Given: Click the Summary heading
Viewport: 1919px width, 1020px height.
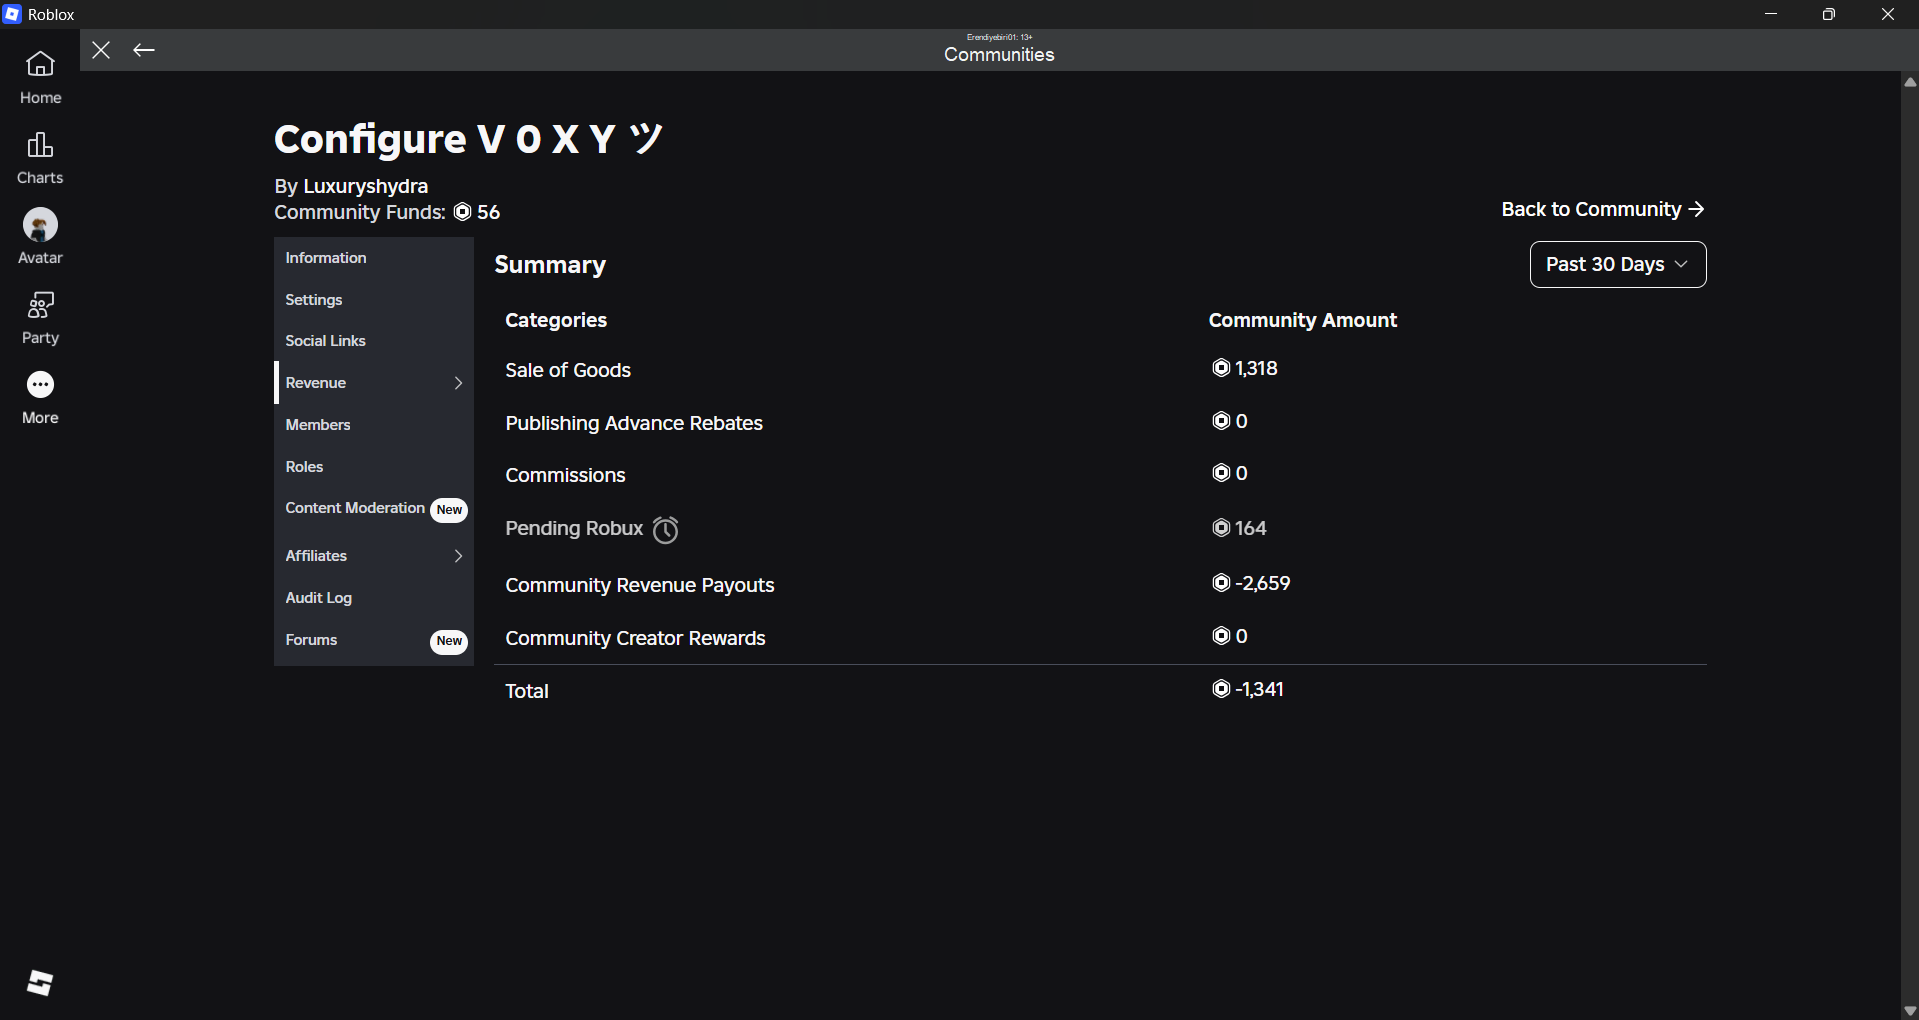Looking at the screenshot, I should pyautogui.click(x=550, y=265).
